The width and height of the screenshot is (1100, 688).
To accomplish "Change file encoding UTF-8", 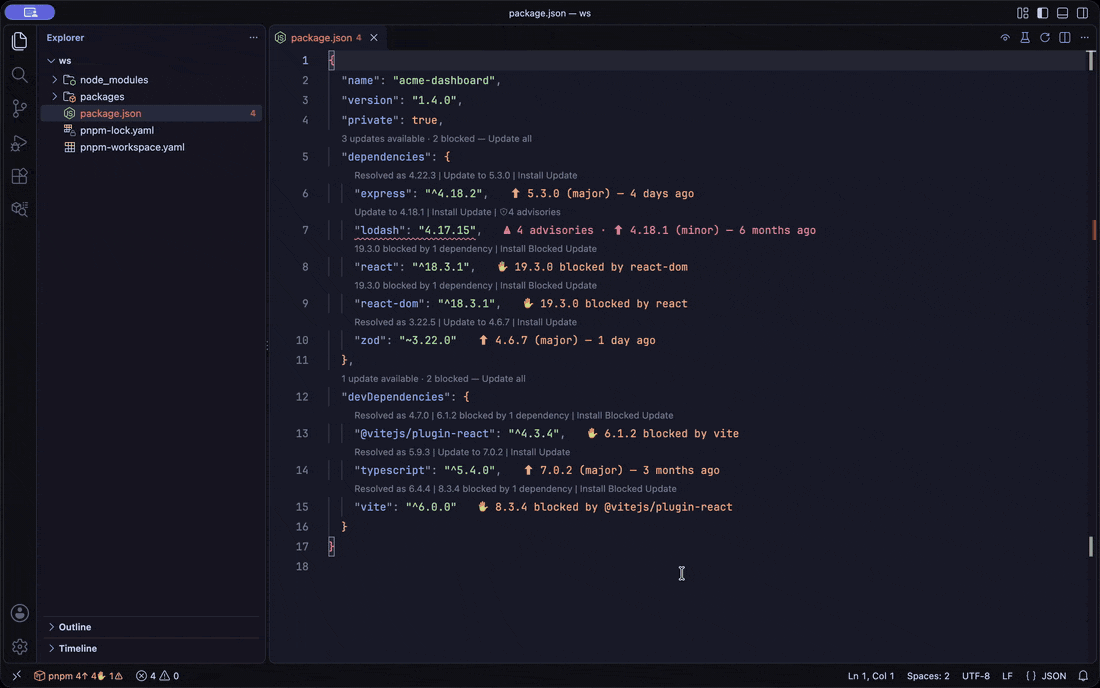I will pos(975,676).
